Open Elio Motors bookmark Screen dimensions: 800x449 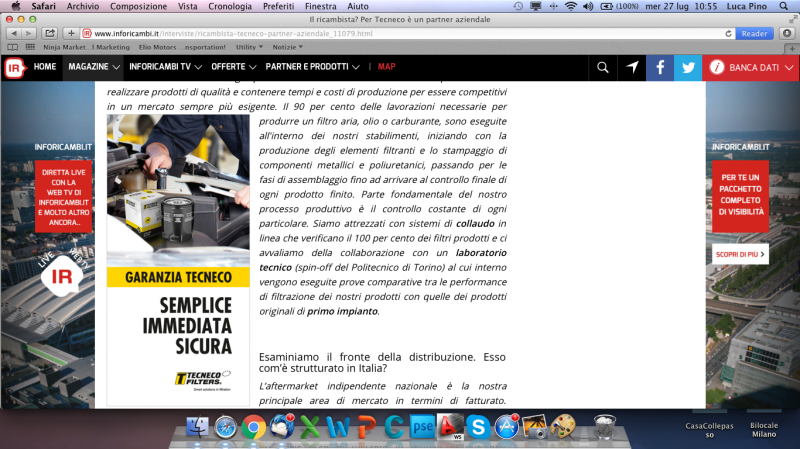coord(182,47)
